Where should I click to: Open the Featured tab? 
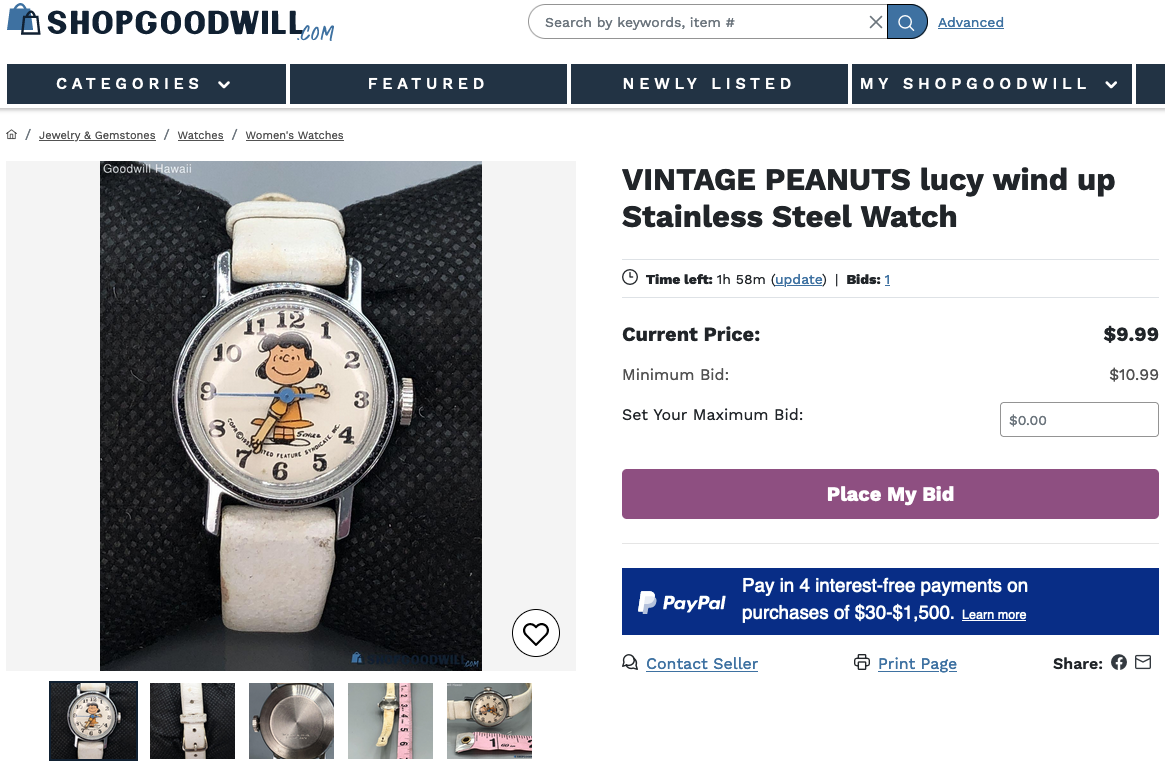coord(428,84)
